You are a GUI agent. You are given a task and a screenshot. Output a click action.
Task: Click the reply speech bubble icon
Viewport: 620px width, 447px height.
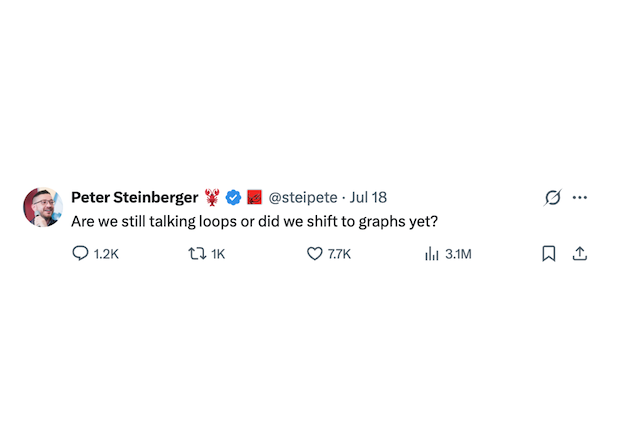click(80, 253)
